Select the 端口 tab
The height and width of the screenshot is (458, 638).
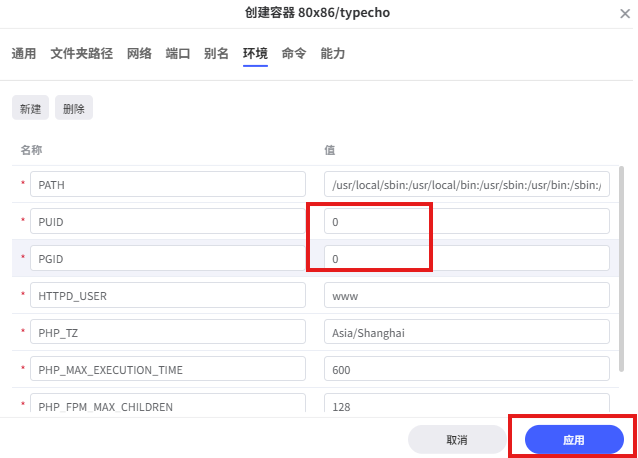coord(178,54)
